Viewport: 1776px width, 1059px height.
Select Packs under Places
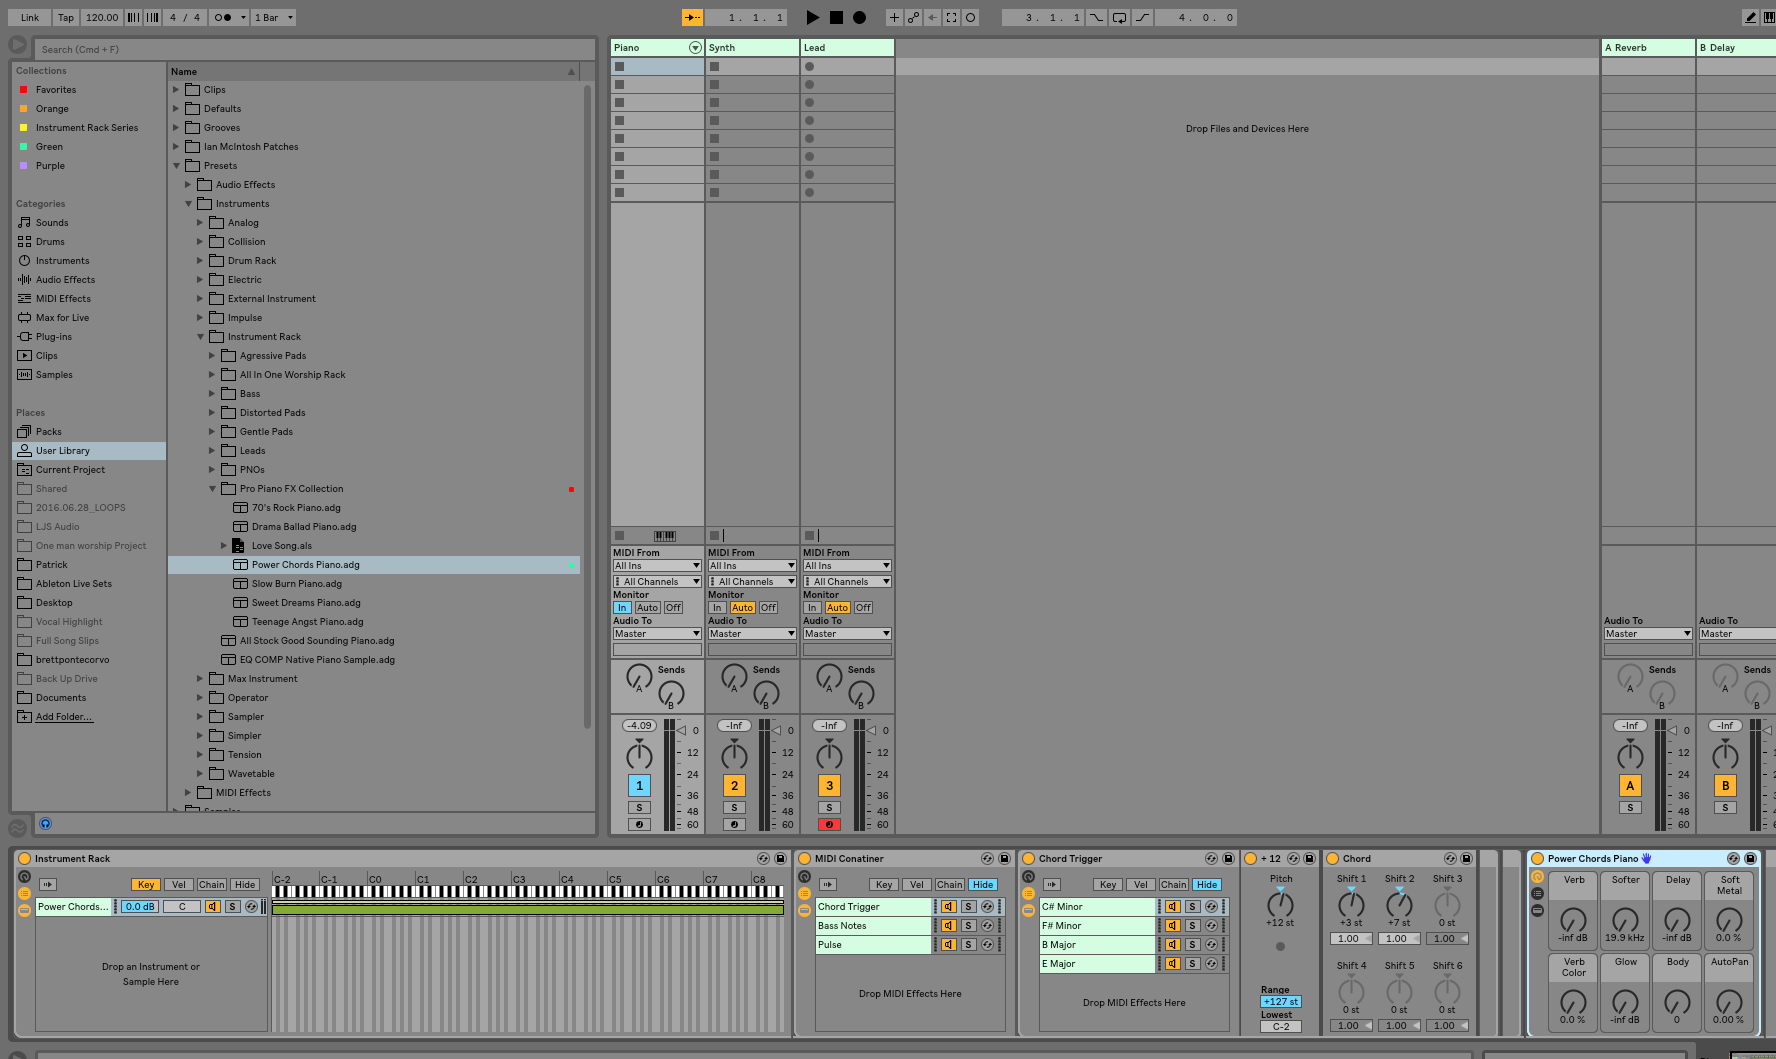tap(48, 432)
